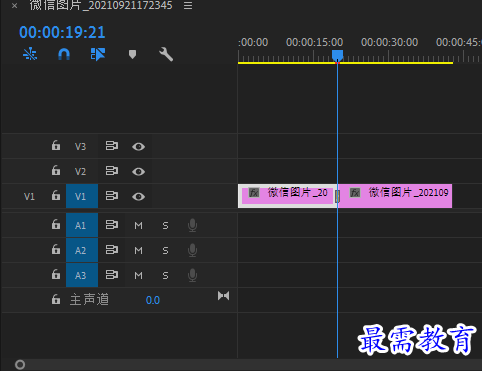Image resolution: width=482 pixels, height=371 pixels.
Task: Select the 微信图片_20210921172345 sequence tab
Action: (x=101, y=5)
